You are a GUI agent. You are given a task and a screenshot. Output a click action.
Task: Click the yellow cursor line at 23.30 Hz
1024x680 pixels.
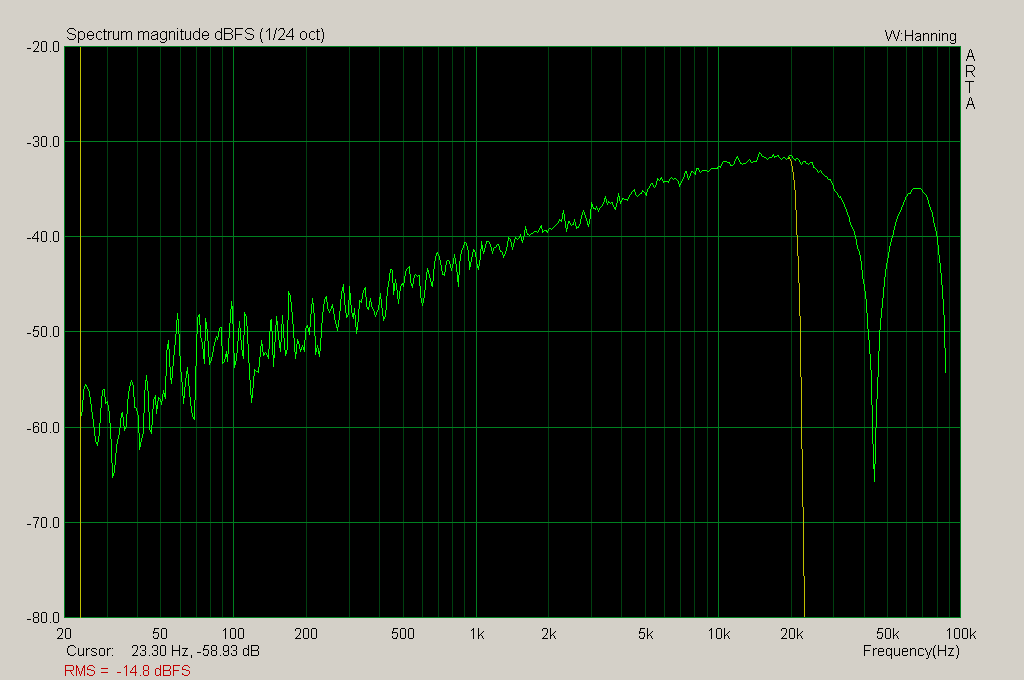click(x=80, y=332)
